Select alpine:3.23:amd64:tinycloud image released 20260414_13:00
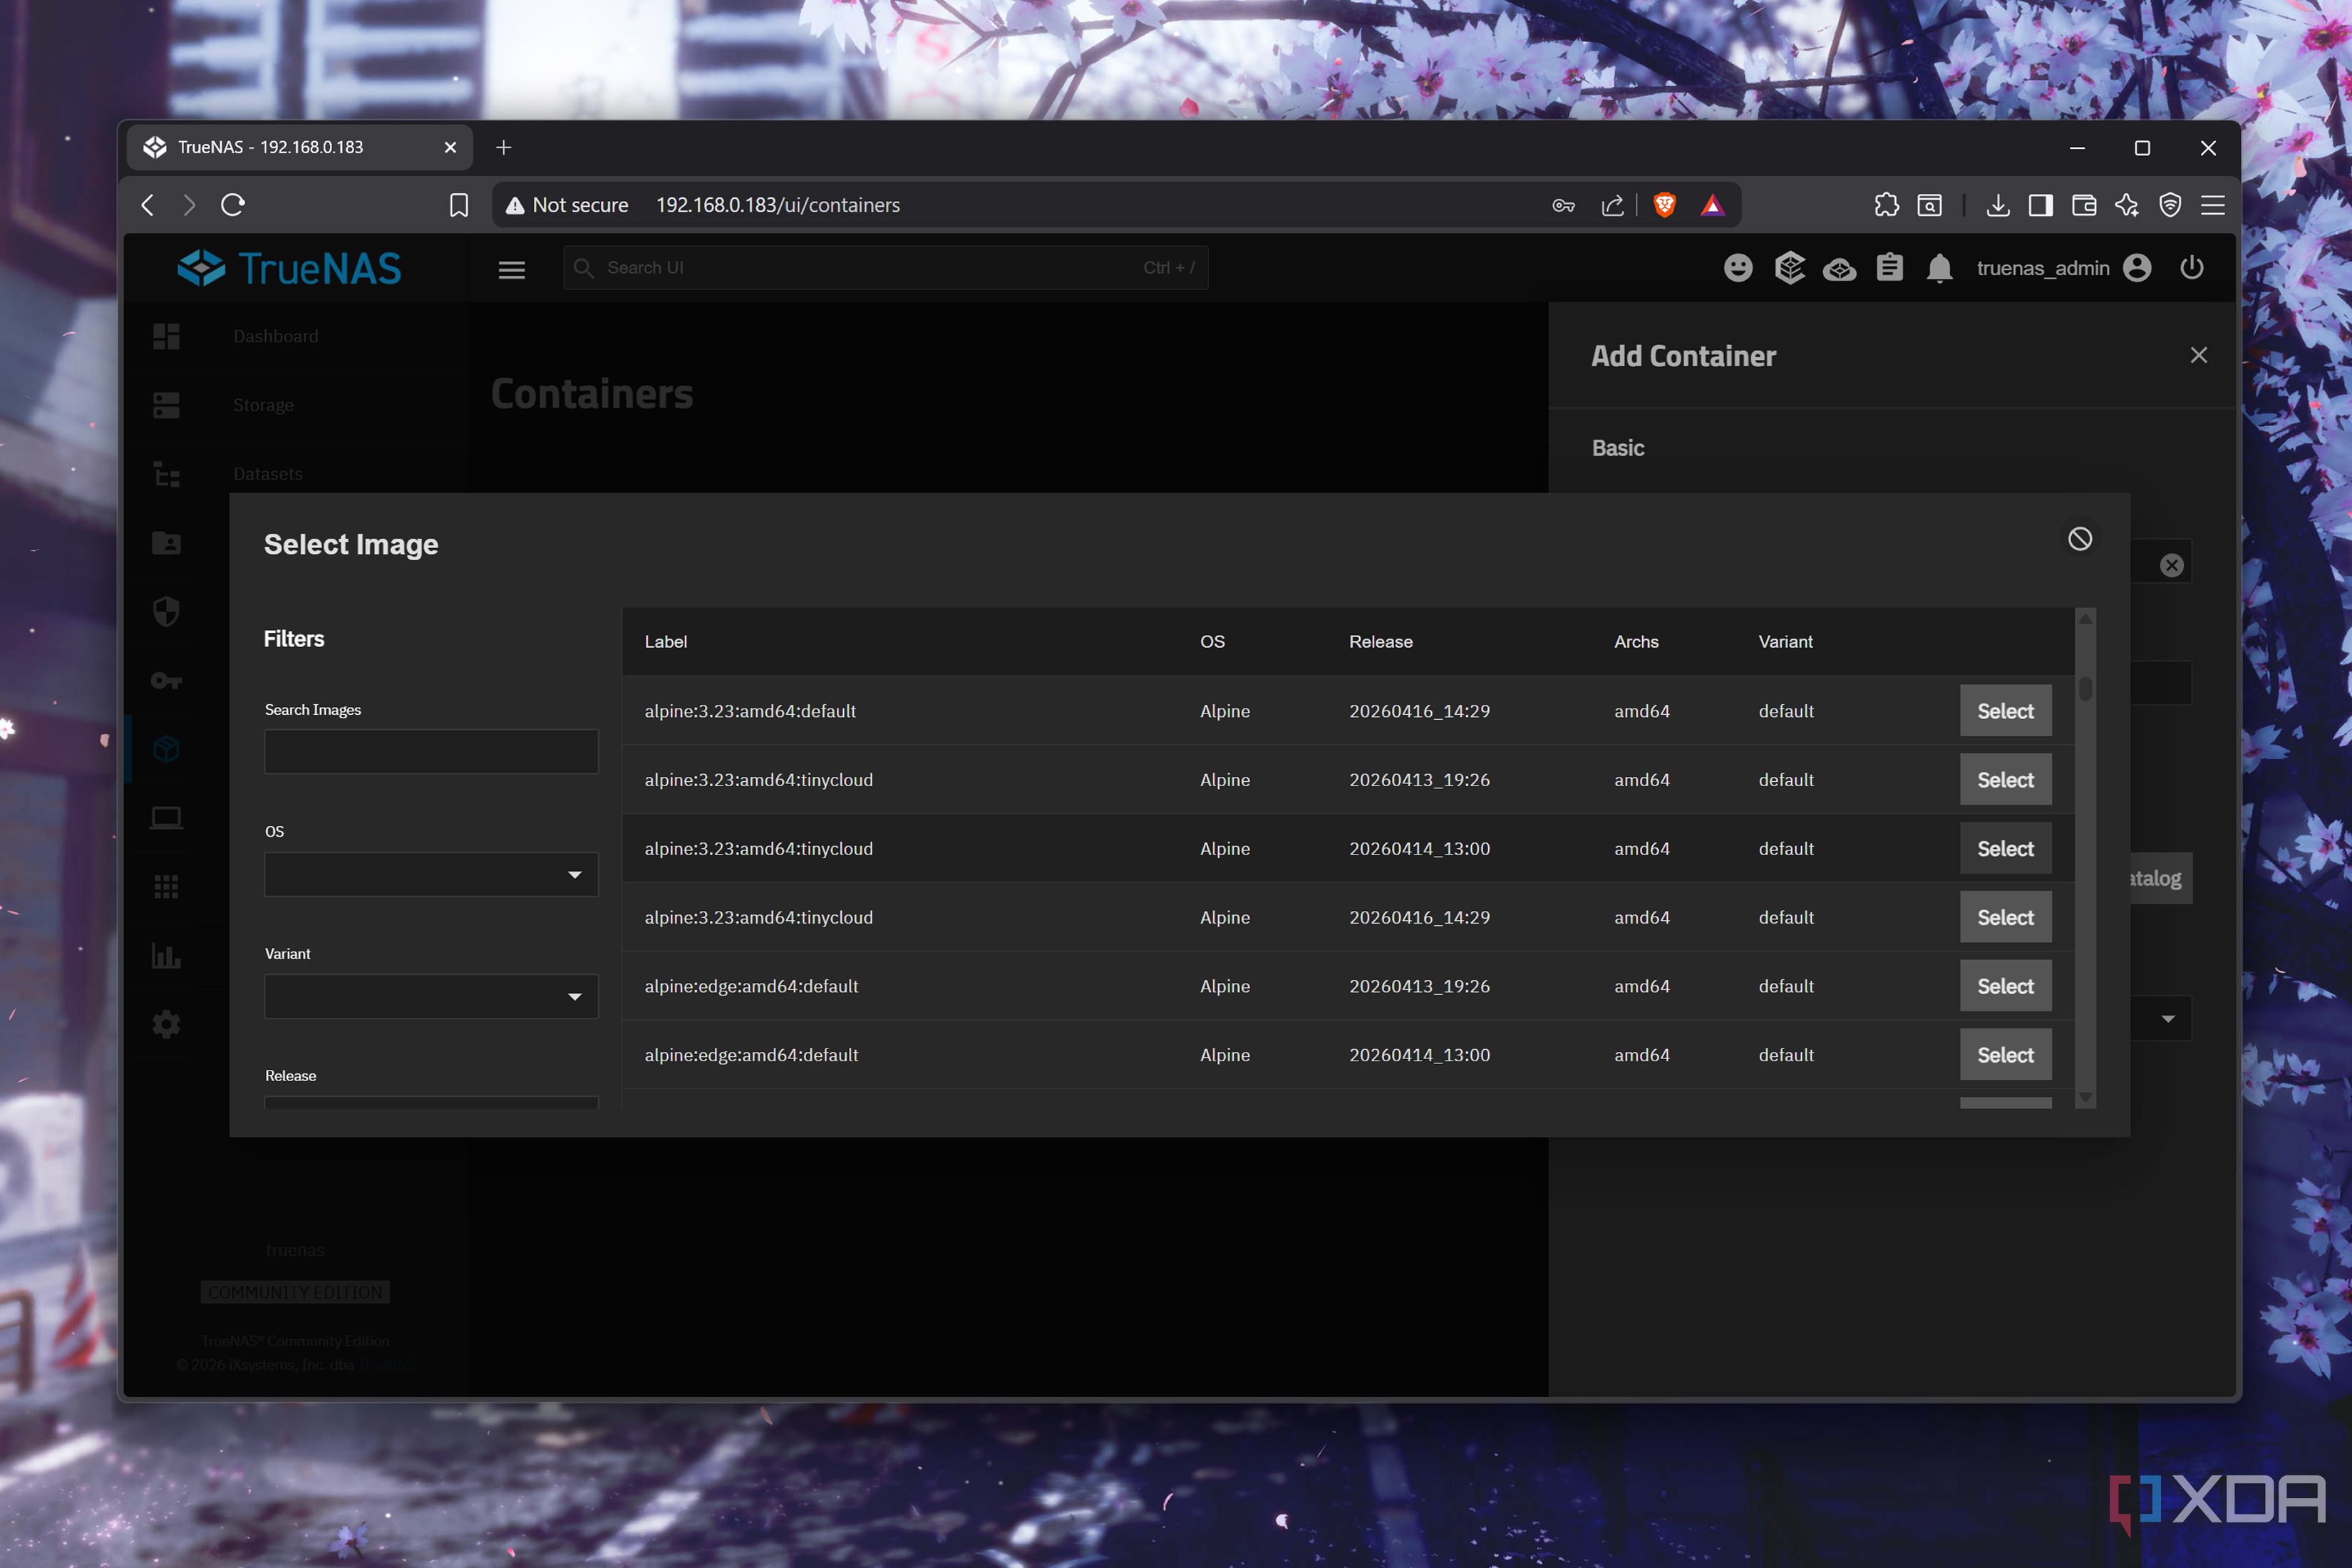 pos(2005,848)
